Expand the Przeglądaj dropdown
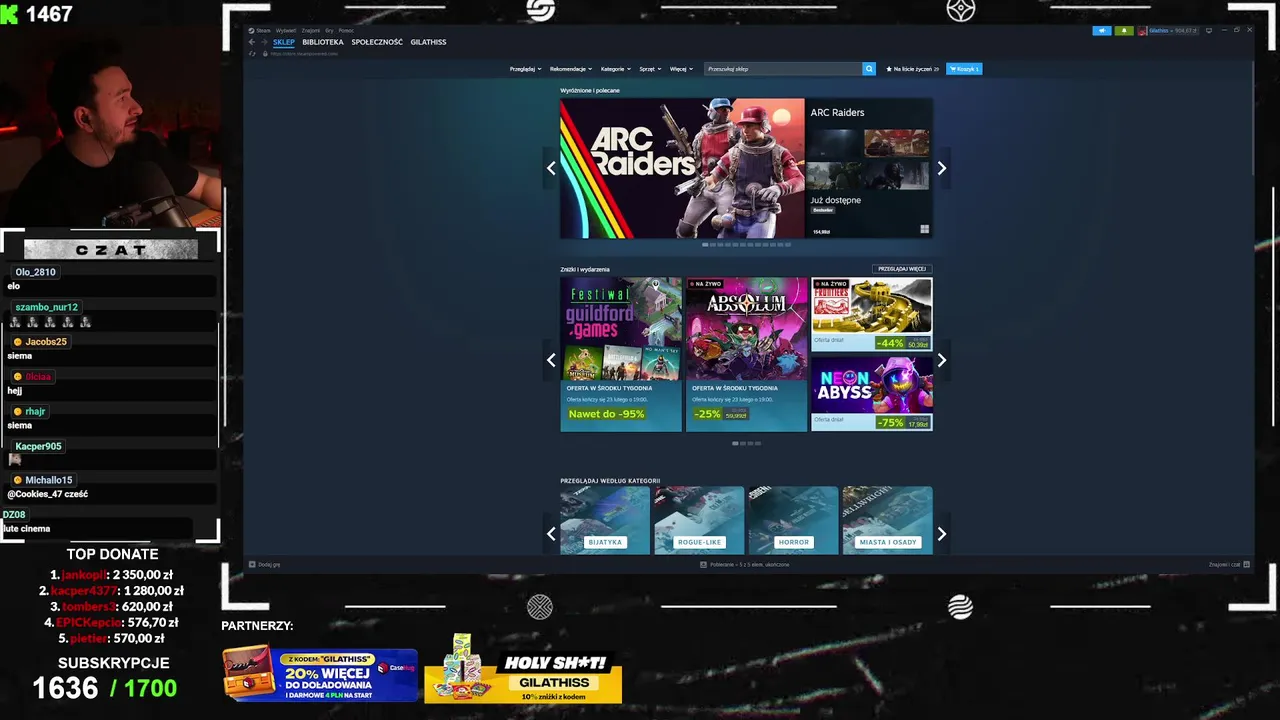1280x720 pixels. (525, 69)
